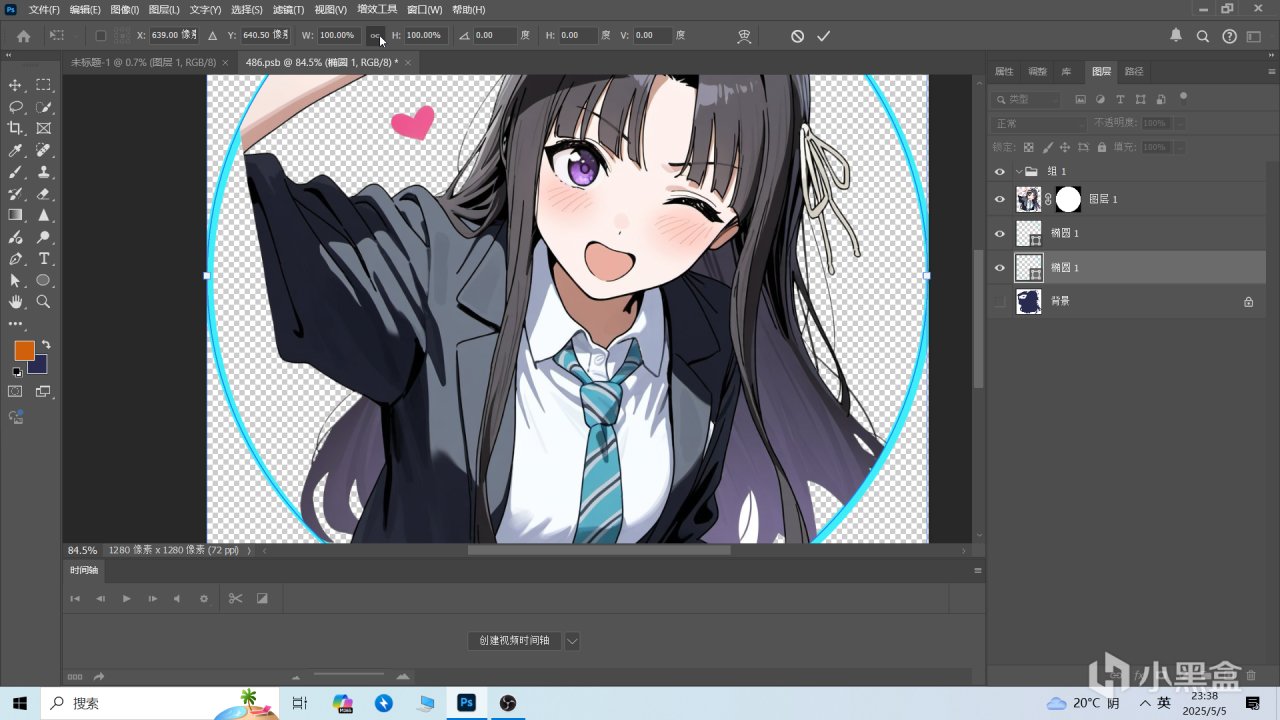Open the opacity slider dropdown arrow
The width and height of the screenshot is (1280, 720).
[x=1180, y=123]
